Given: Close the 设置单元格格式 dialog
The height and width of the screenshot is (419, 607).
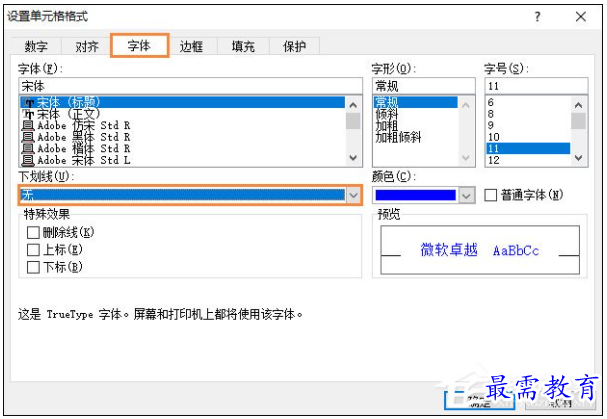Looking at the screenshot, I should pyautogui.click(x=581, y=17).
